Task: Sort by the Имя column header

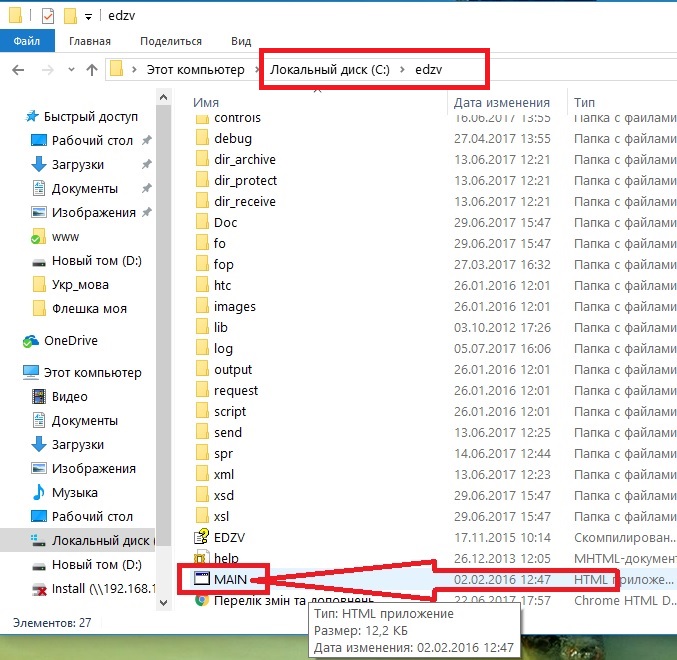Action: point(207,102)
